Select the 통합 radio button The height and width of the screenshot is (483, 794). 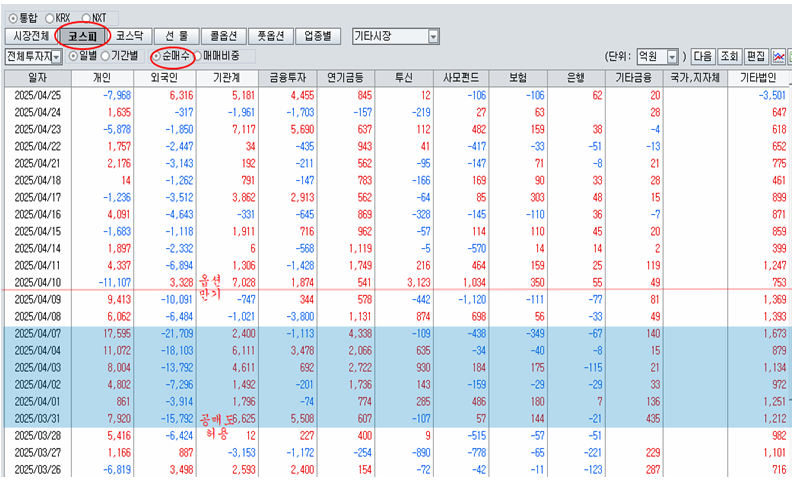click(x=12, y=18)
